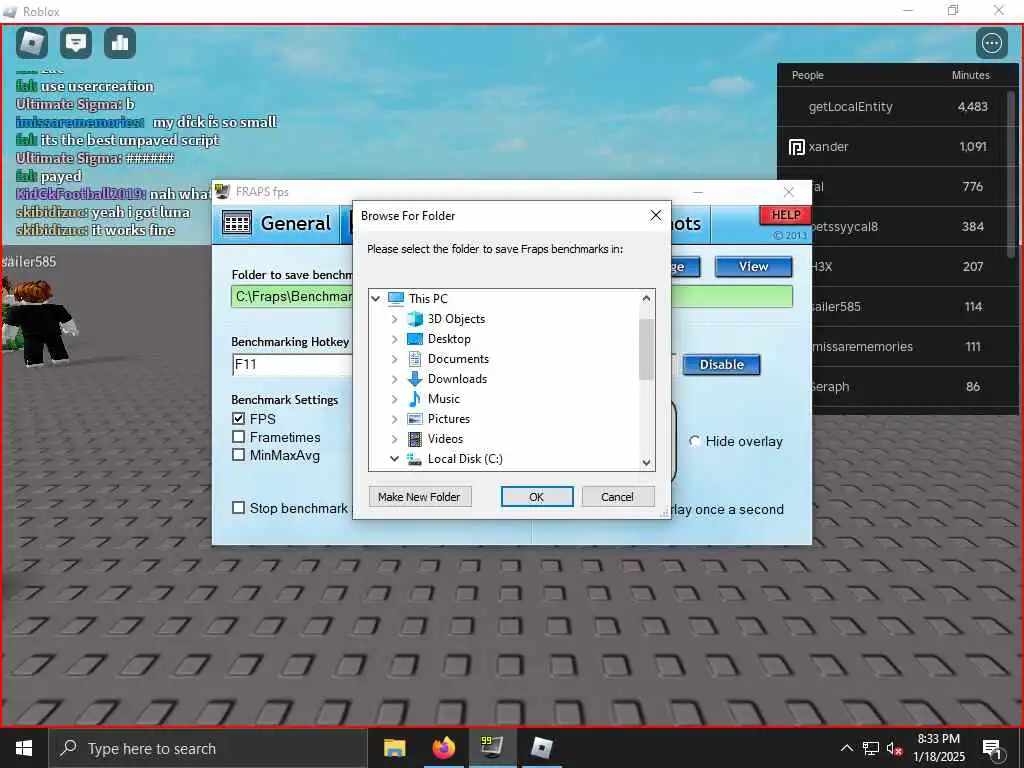This screenshot has width=1024, height=768.
Task: Toggle the Roblox chat window icon
Action: pyautogui.click(x=76, y=43)
